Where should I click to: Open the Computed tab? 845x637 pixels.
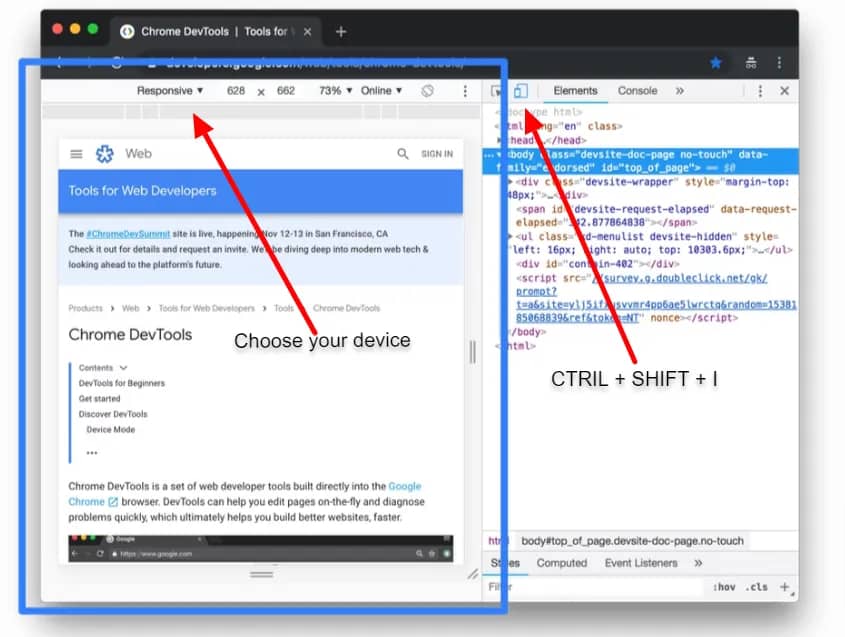pyautogui.click(x=562, y=563)
